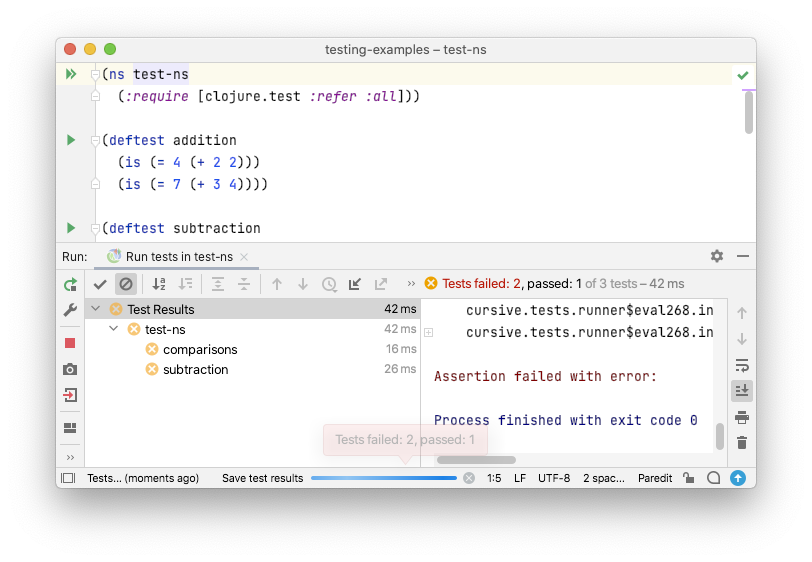Cancel the Save test results progress
The width and height of the screenshot is (812, 562).
pos(469,478)
